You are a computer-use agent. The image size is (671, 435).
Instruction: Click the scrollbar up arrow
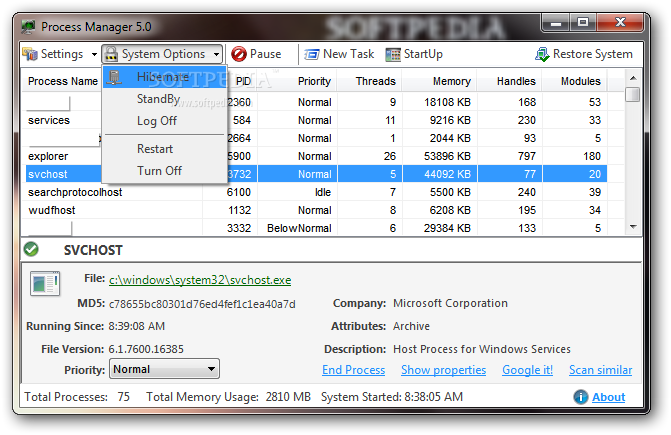pos(633,78)
